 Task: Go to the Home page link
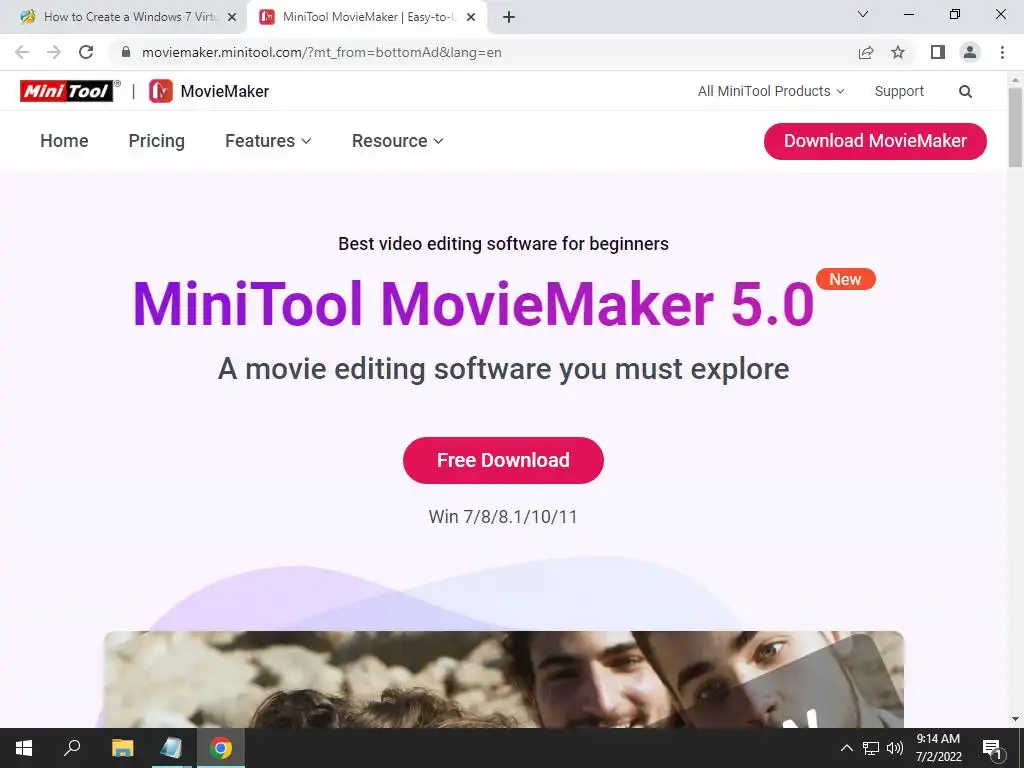coord(64,141)
